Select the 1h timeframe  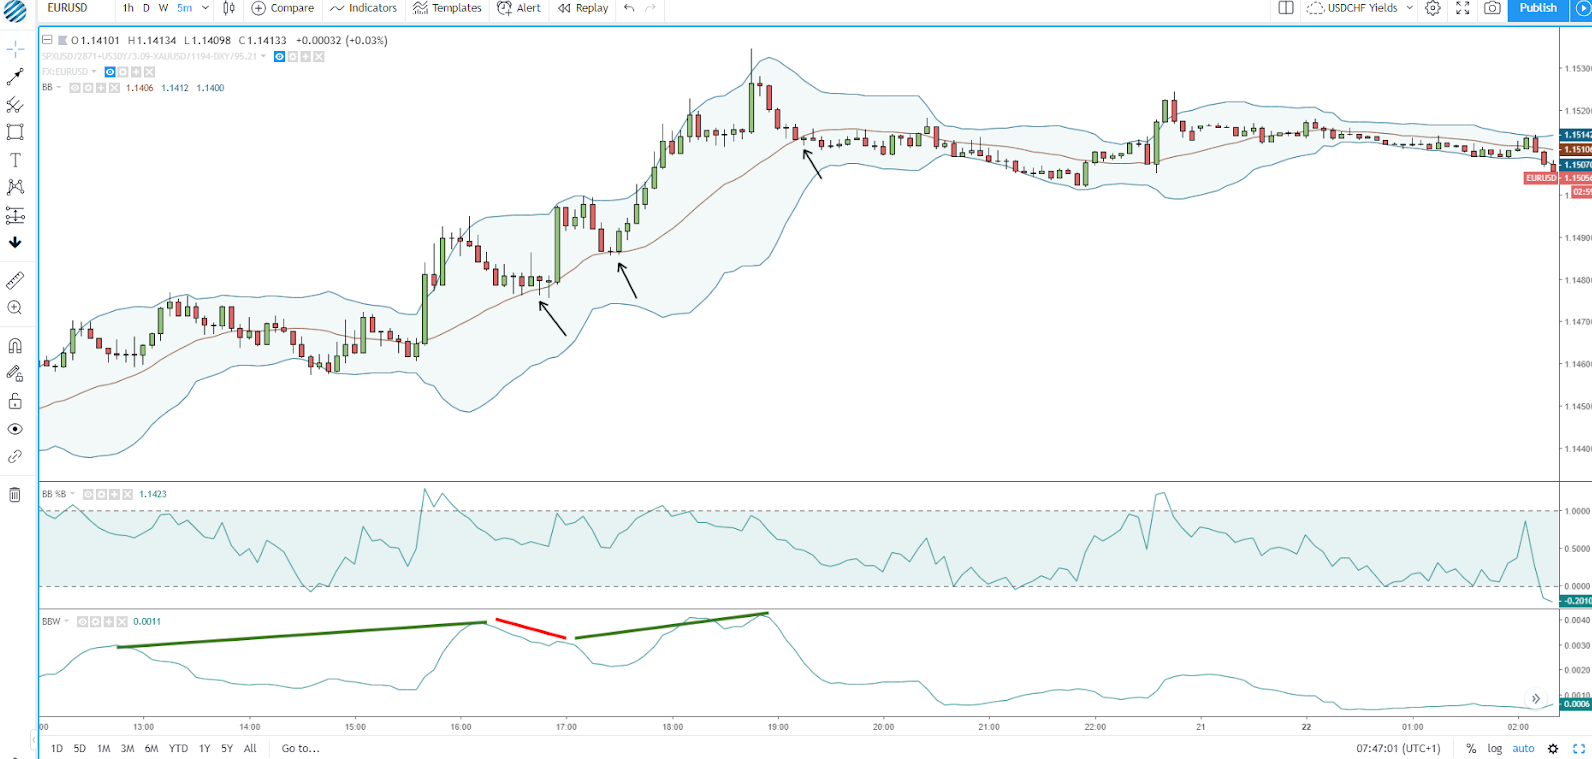[128, 8]
